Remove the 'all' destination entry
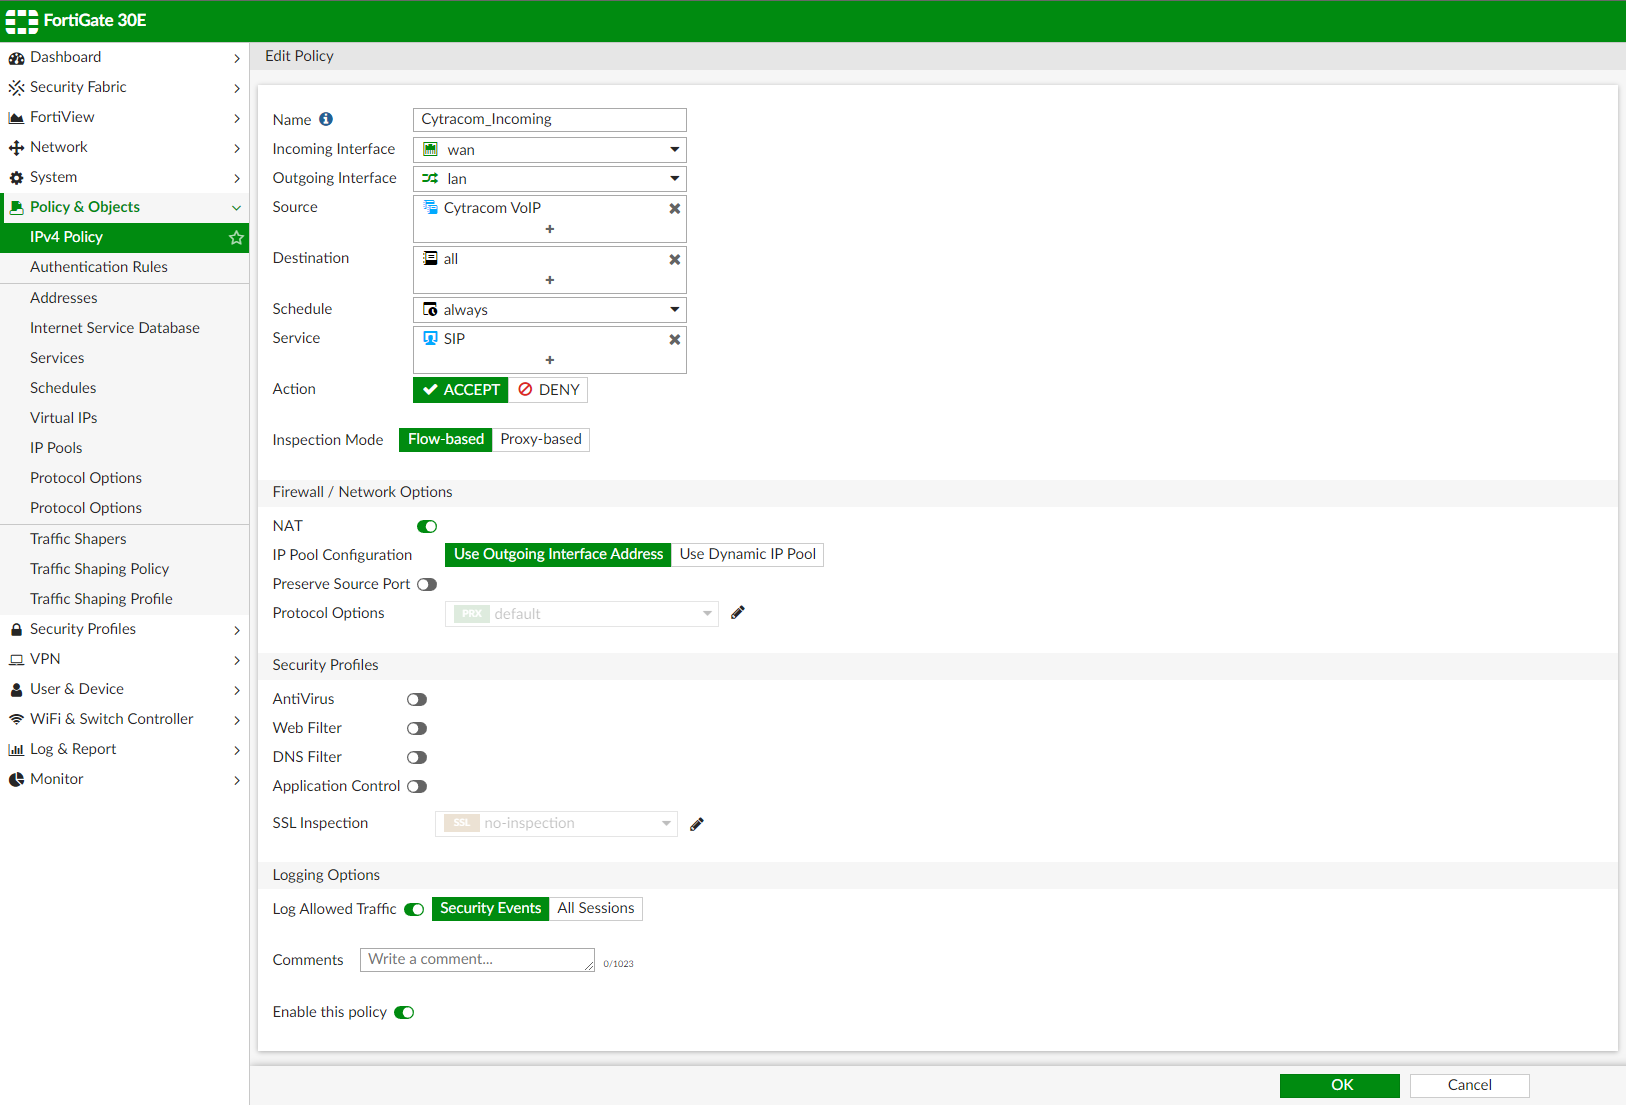 pyautogui.click(x=675, y=259)
